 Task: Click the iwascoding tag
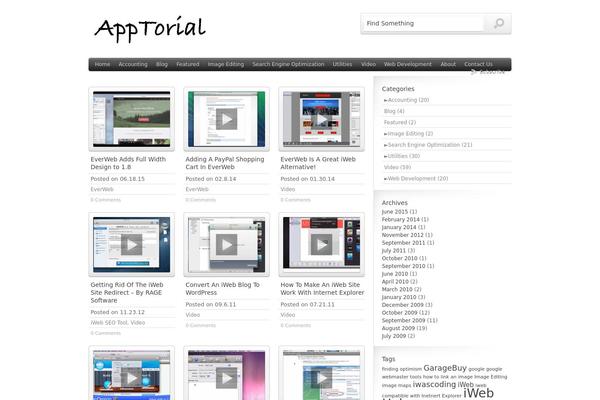434,384
